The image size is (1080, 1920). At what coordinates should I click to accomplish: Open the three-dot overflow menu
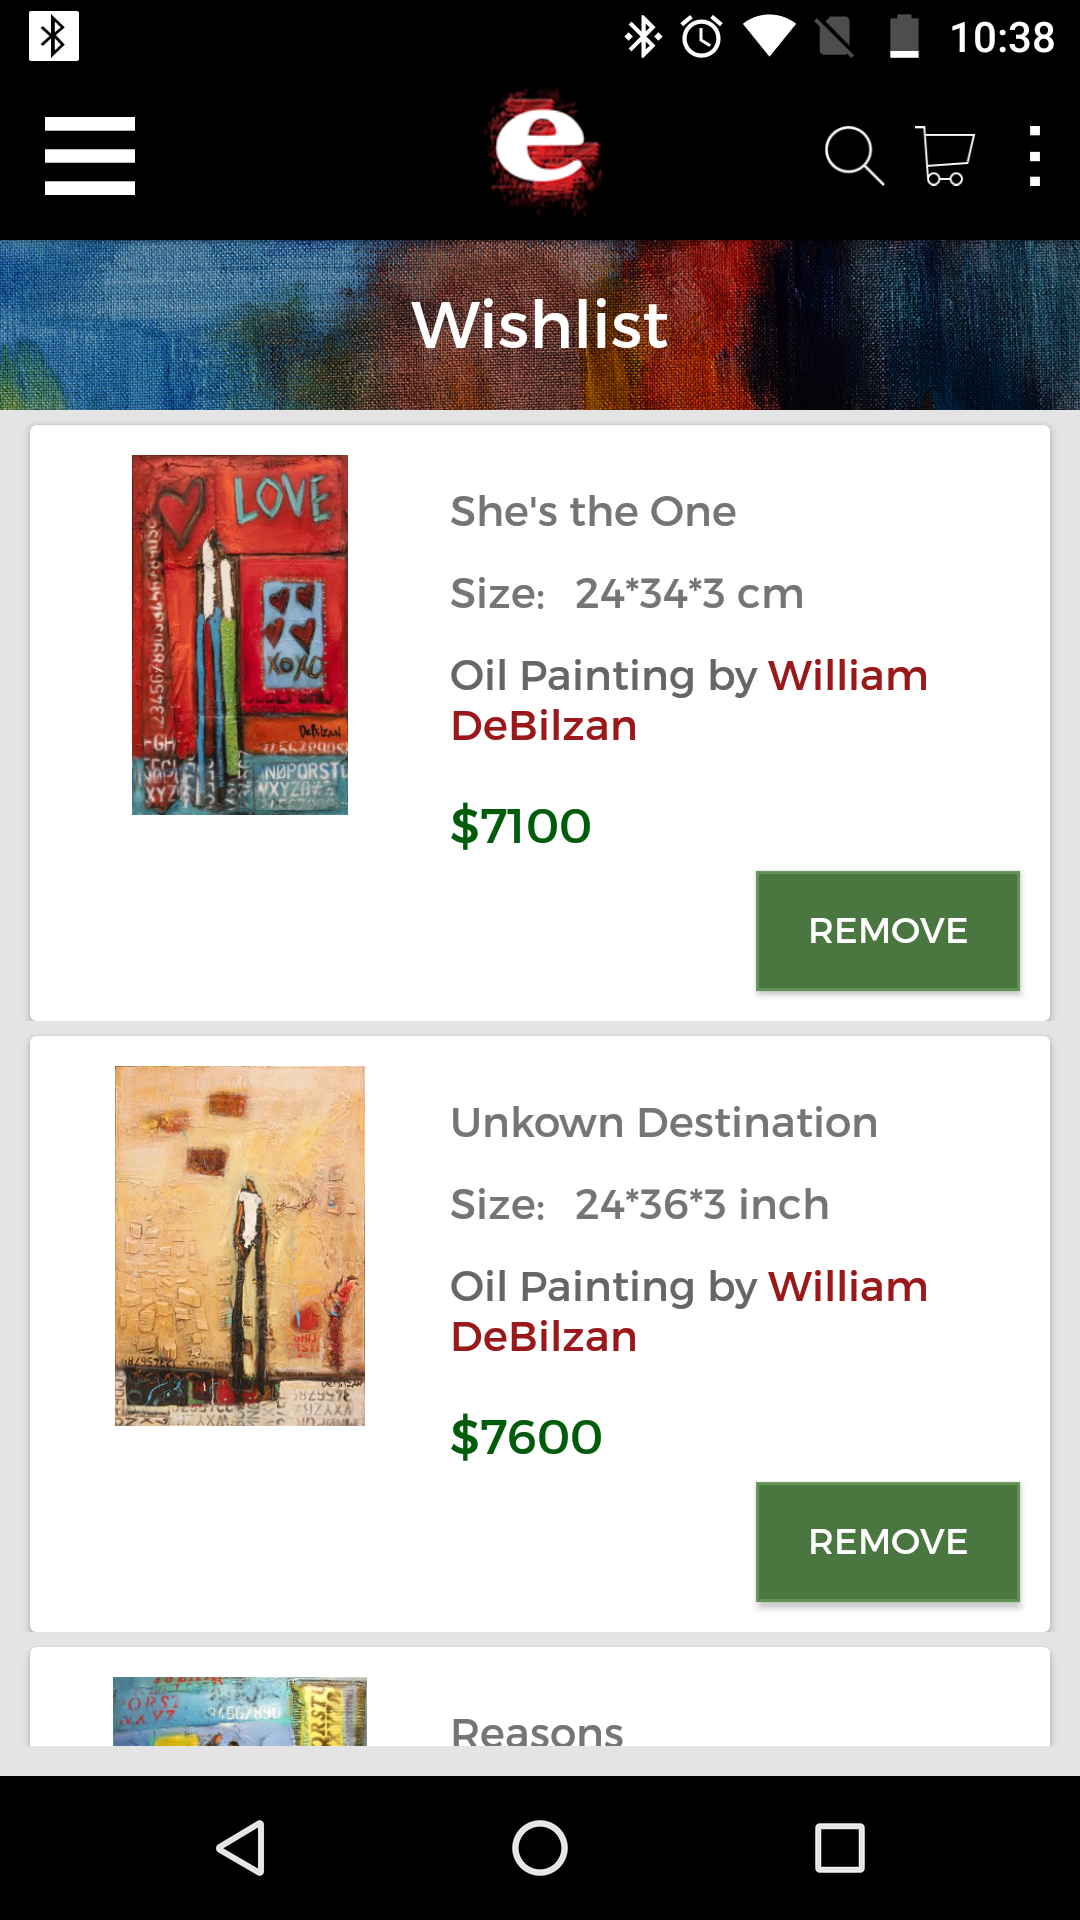click(1035, 155)
